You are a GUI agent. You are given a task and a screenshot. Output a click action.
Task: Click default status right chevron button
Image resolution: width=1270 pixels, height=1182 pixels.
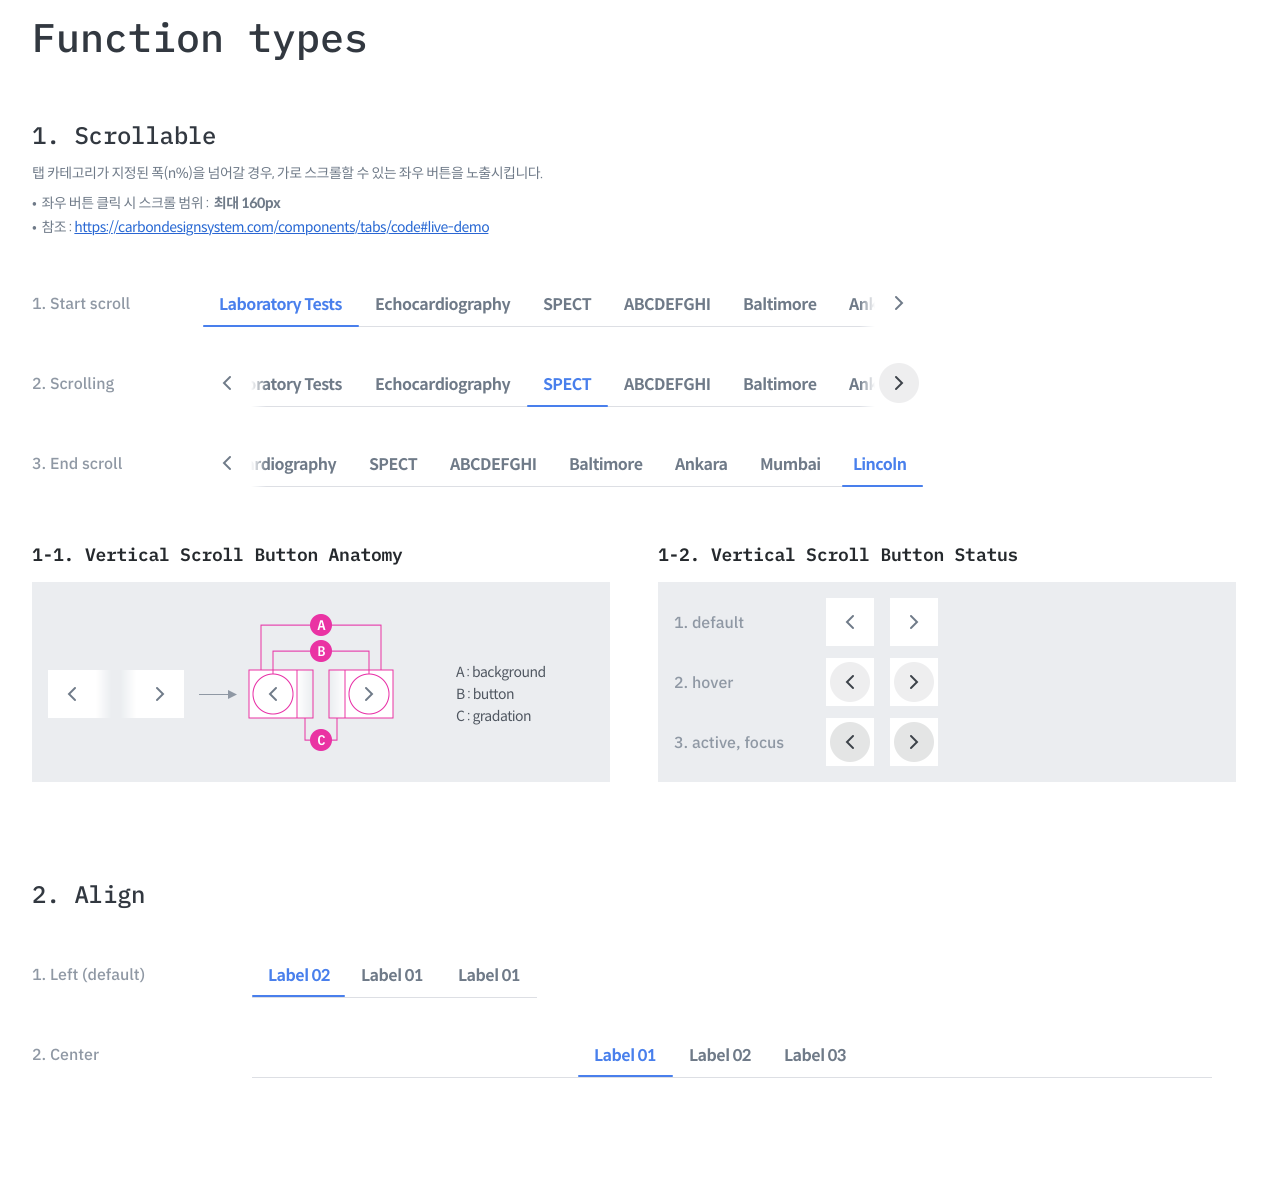tap(914, 622)
